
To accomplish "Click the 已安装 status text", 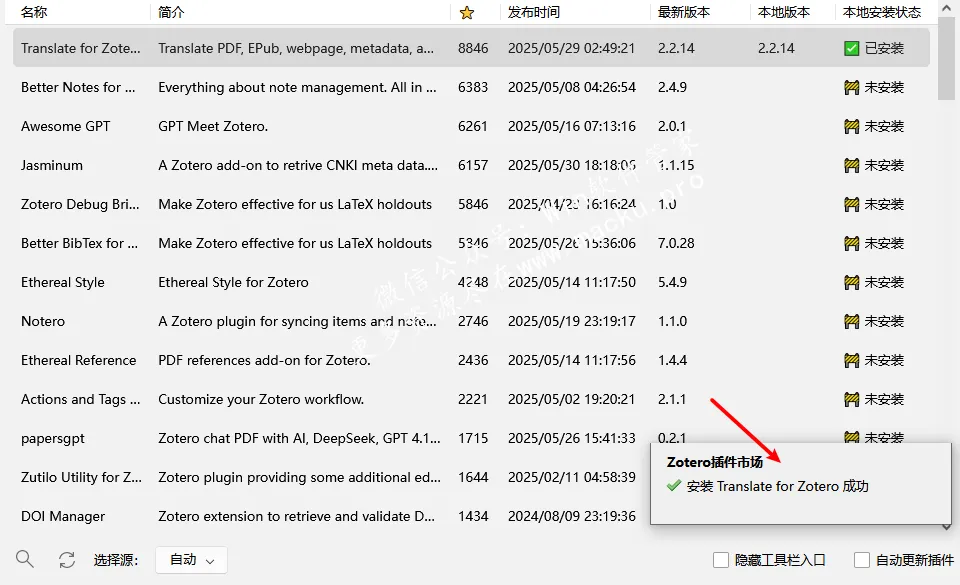I will pyautogui.click(x=884, y=48).
